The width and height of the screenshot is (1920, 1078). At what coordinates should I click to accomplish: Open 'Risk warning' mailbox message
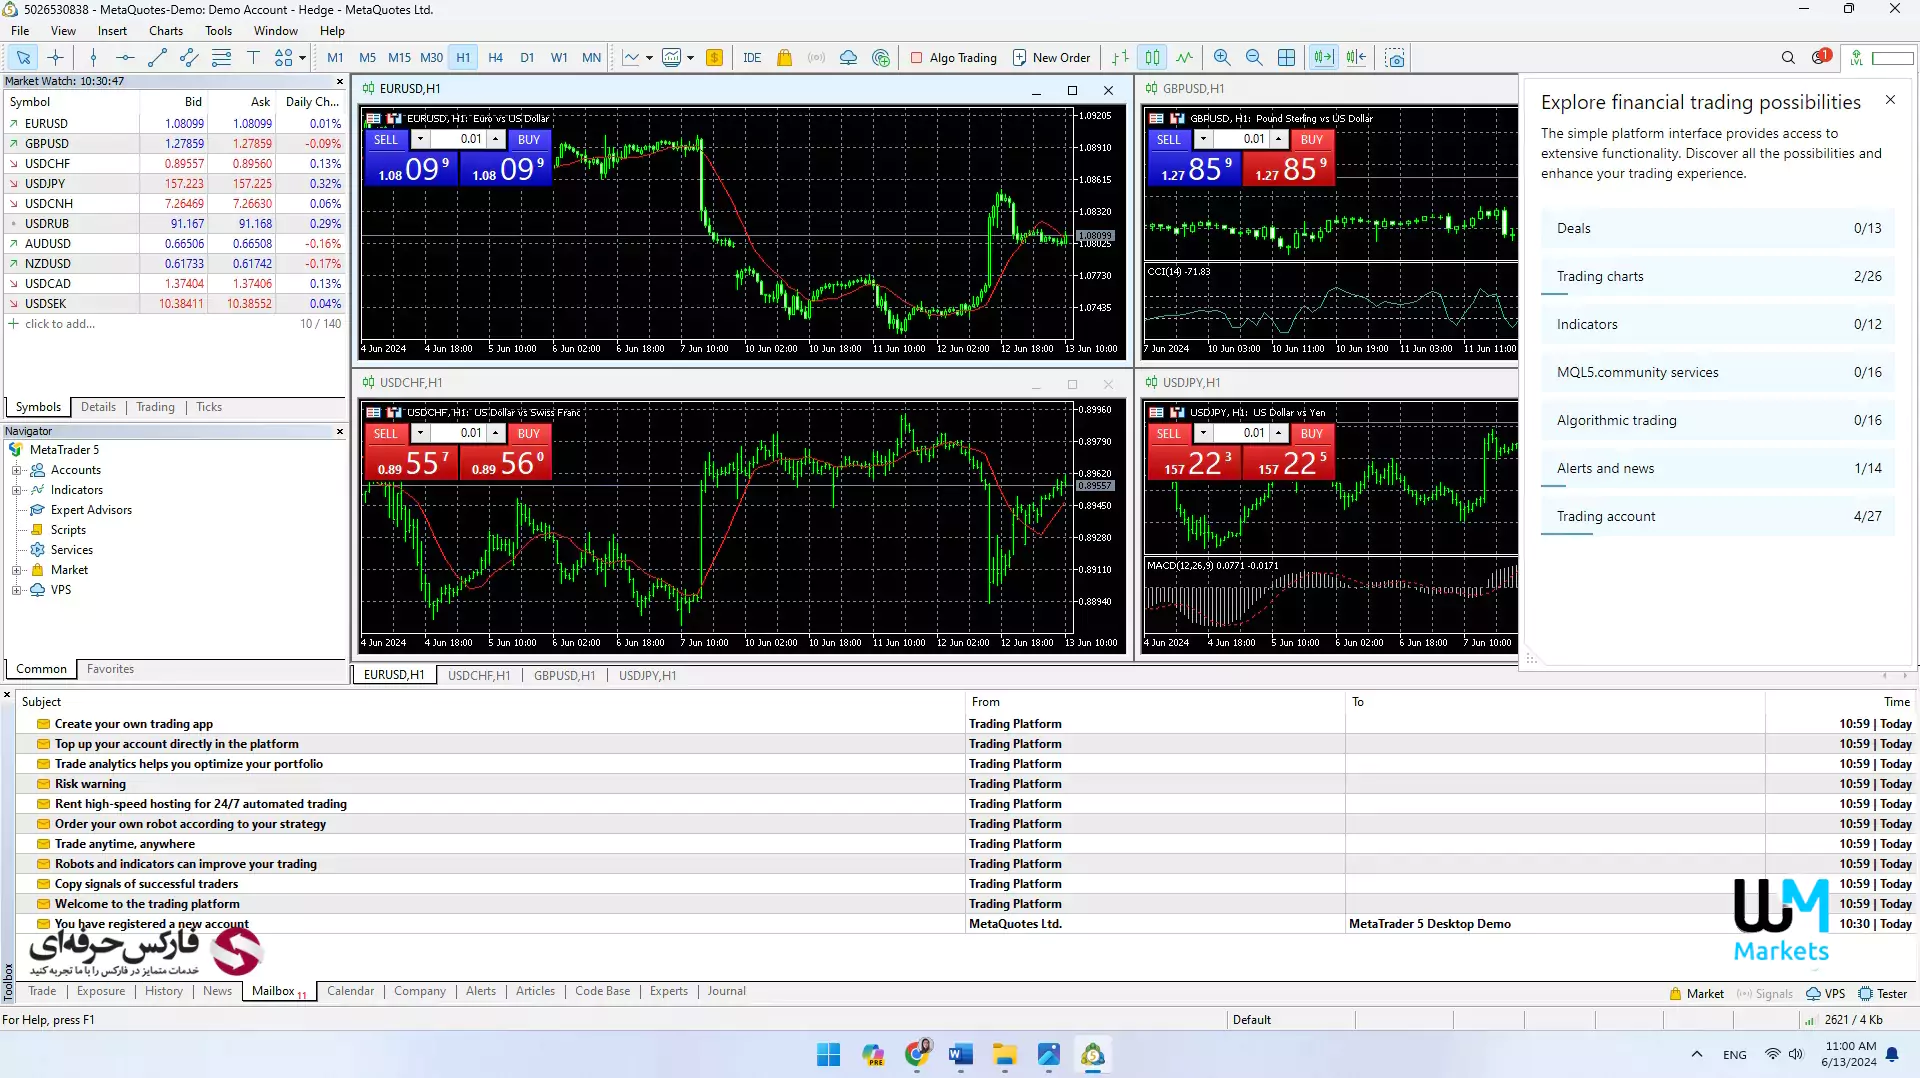[90, 784]
